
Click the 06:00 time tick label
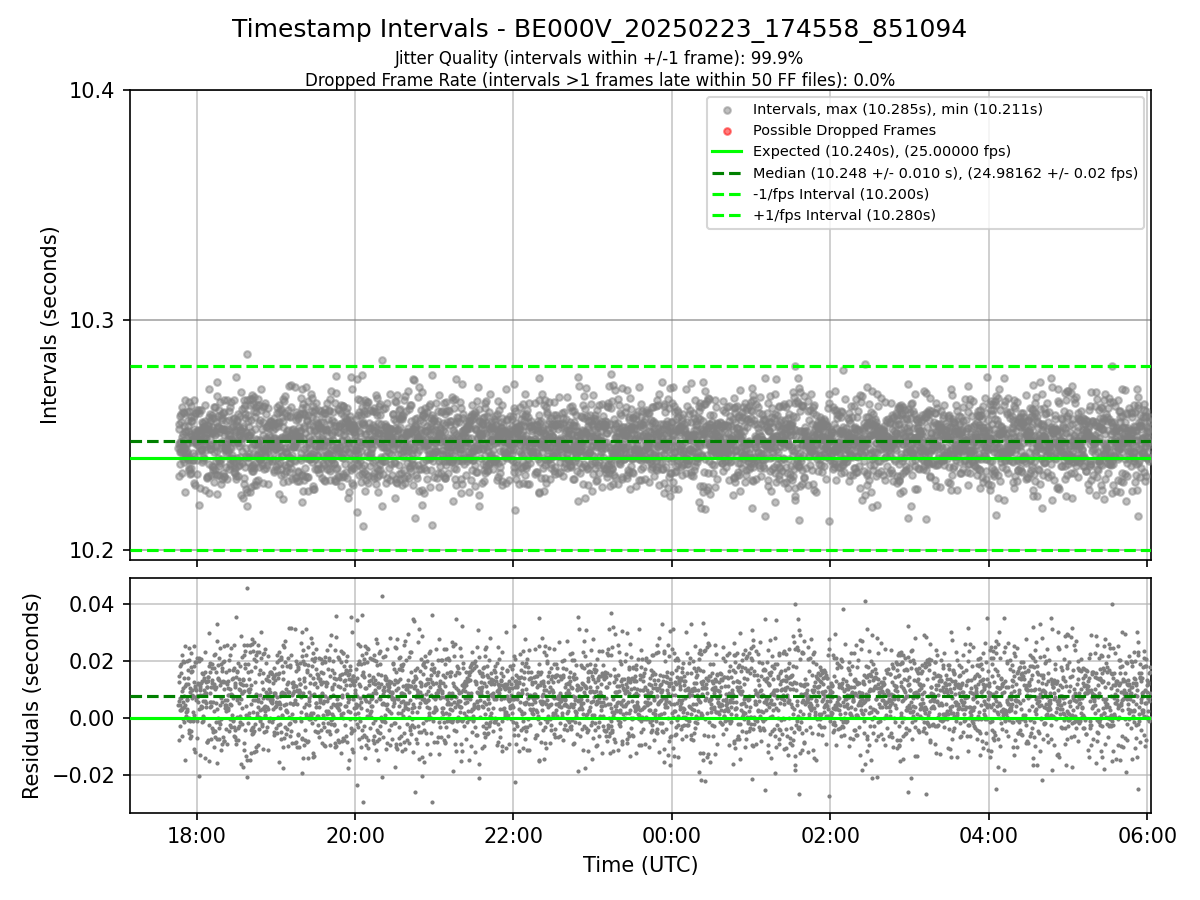(x=1147, y=834)
